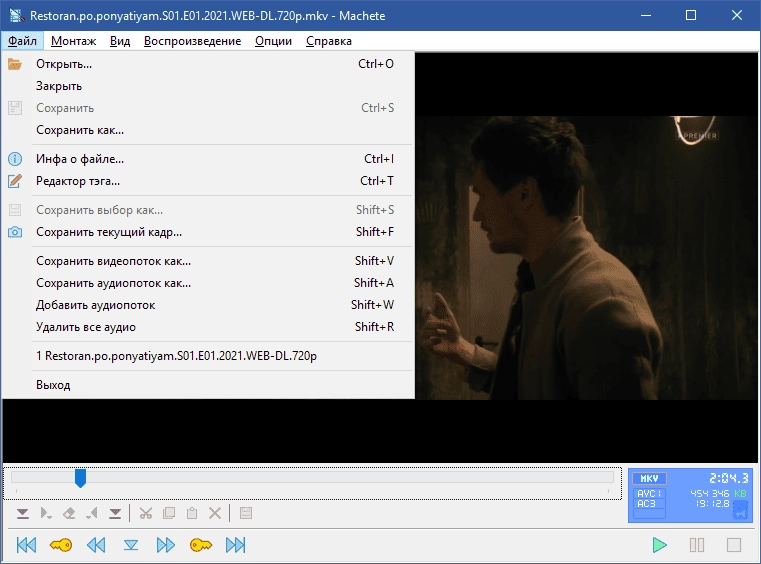Click the green Play button
This screenshot has height=564, width=761.
(x=659, y=545)
